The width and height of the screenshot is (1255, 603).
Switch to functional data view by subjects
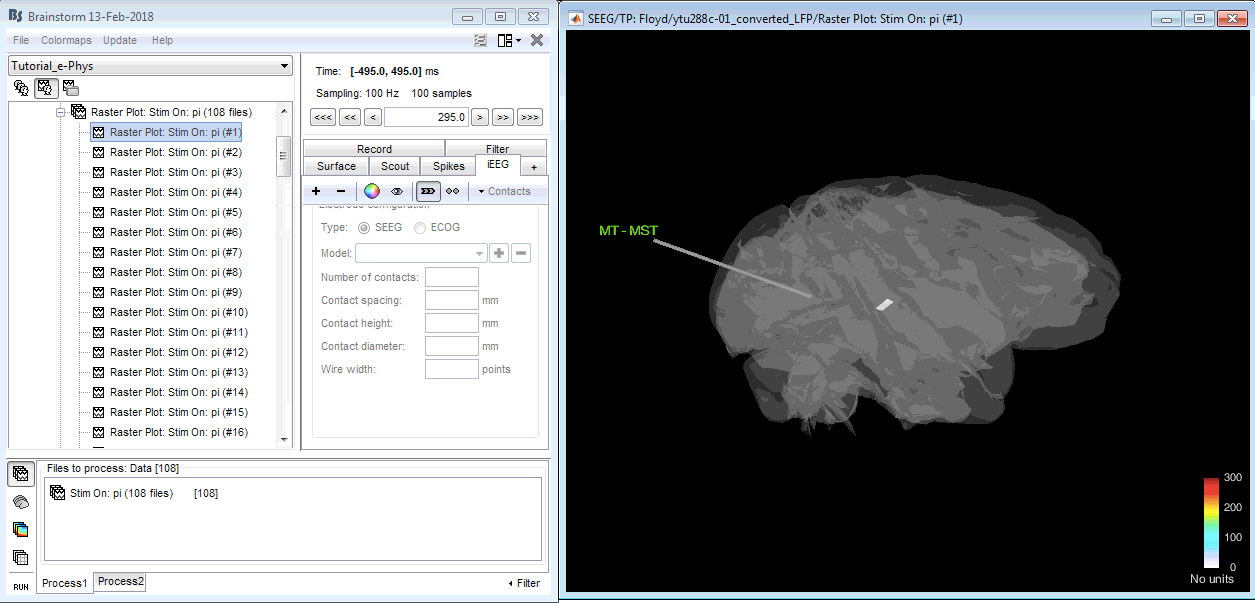pos(45,88)
